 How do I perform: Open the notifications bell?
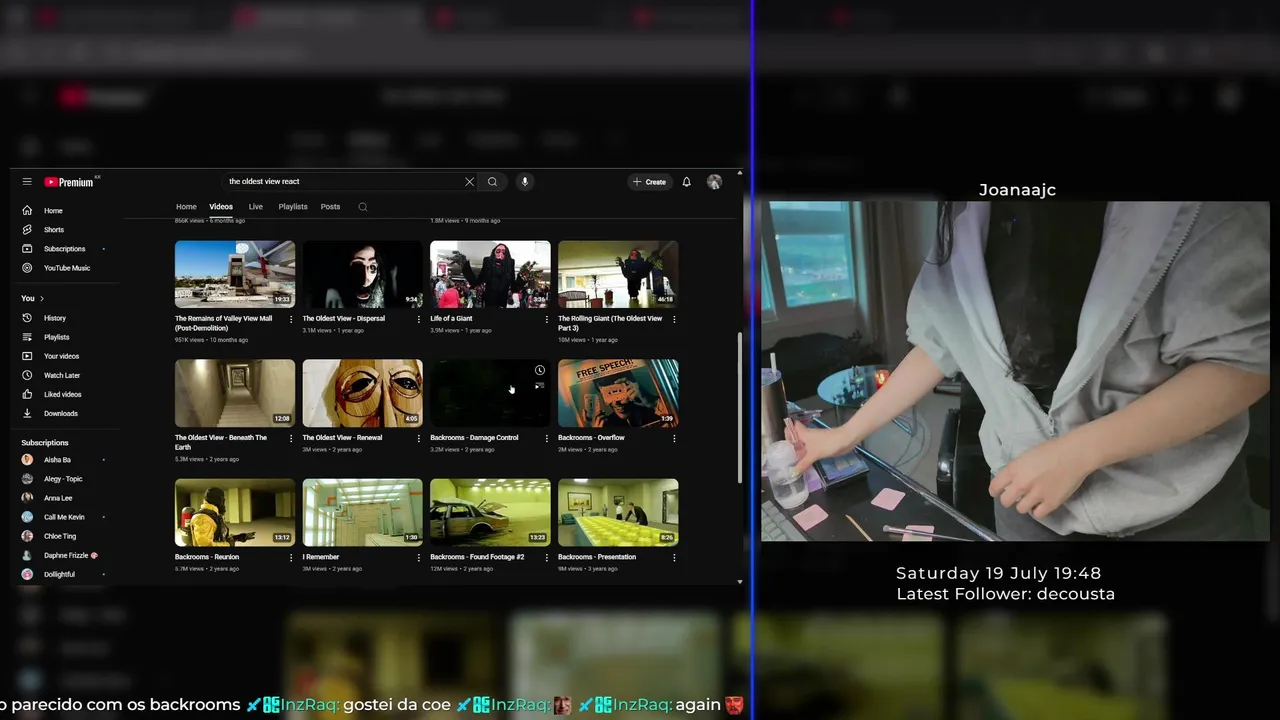pyautogui.click(x=686, y=182)
